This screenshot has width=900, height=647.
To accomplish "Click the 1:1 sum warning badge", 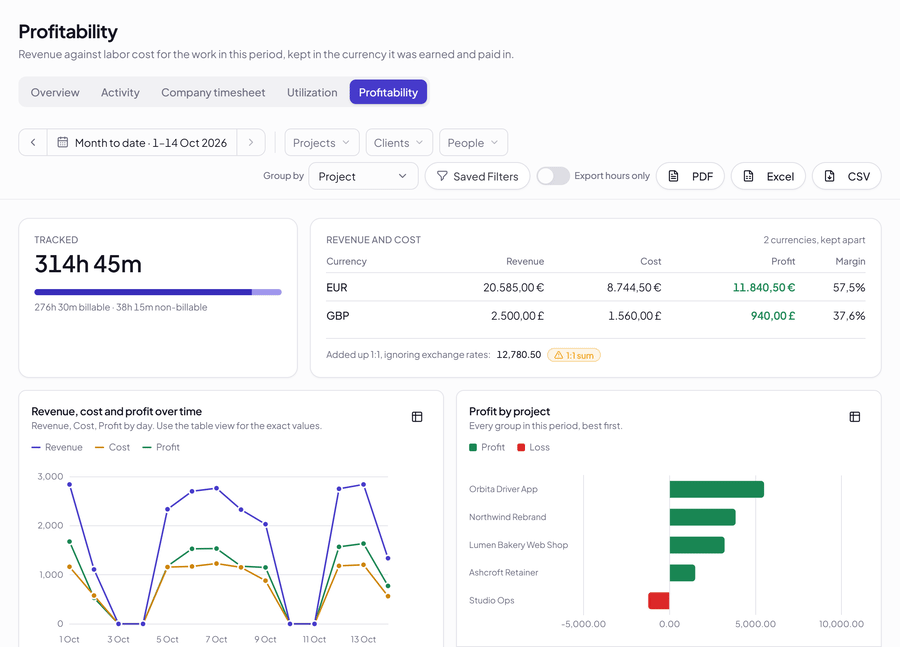I will (x=574, y=355).
